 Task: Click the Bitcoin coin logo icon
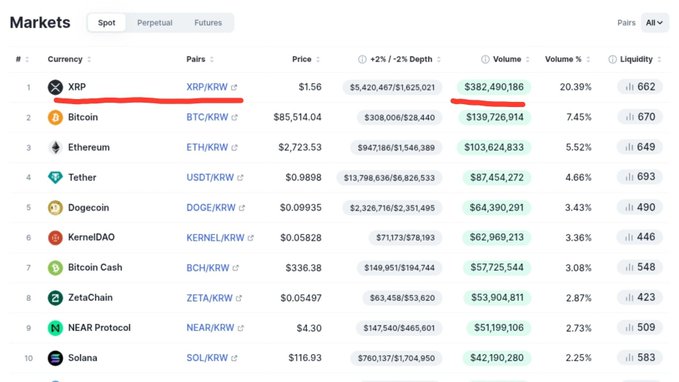55,117
